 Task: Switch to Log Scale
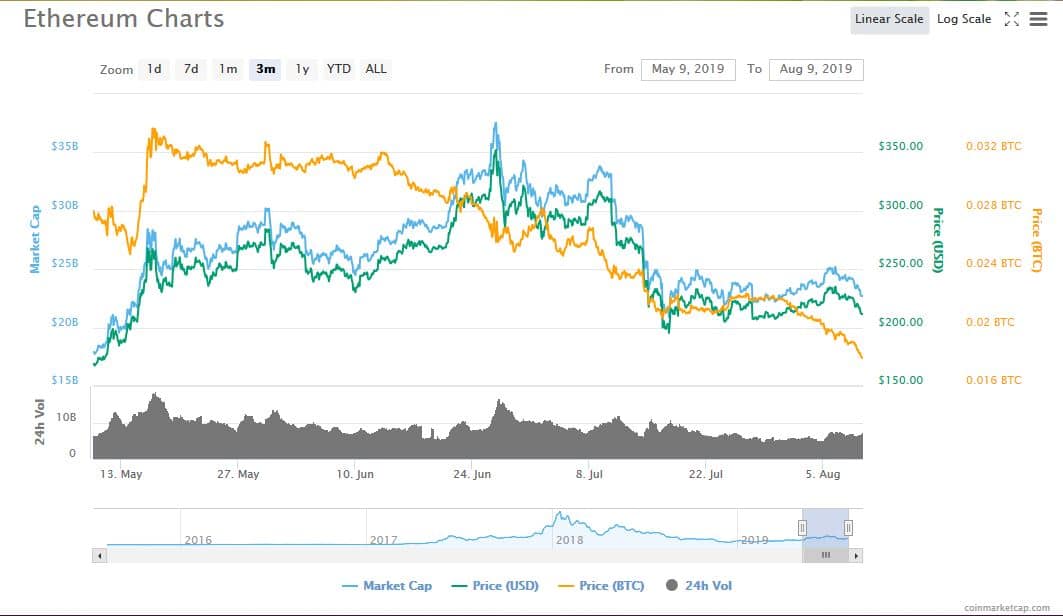pos(963,19)
